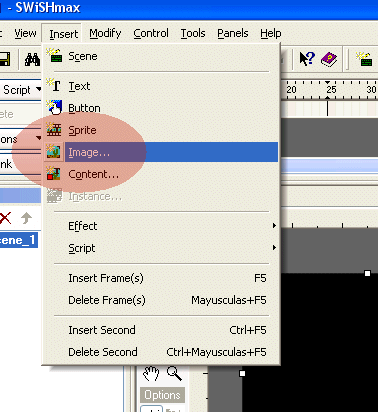Open the Control menu
The image size is (378, 412).
(x=151, y=33)
